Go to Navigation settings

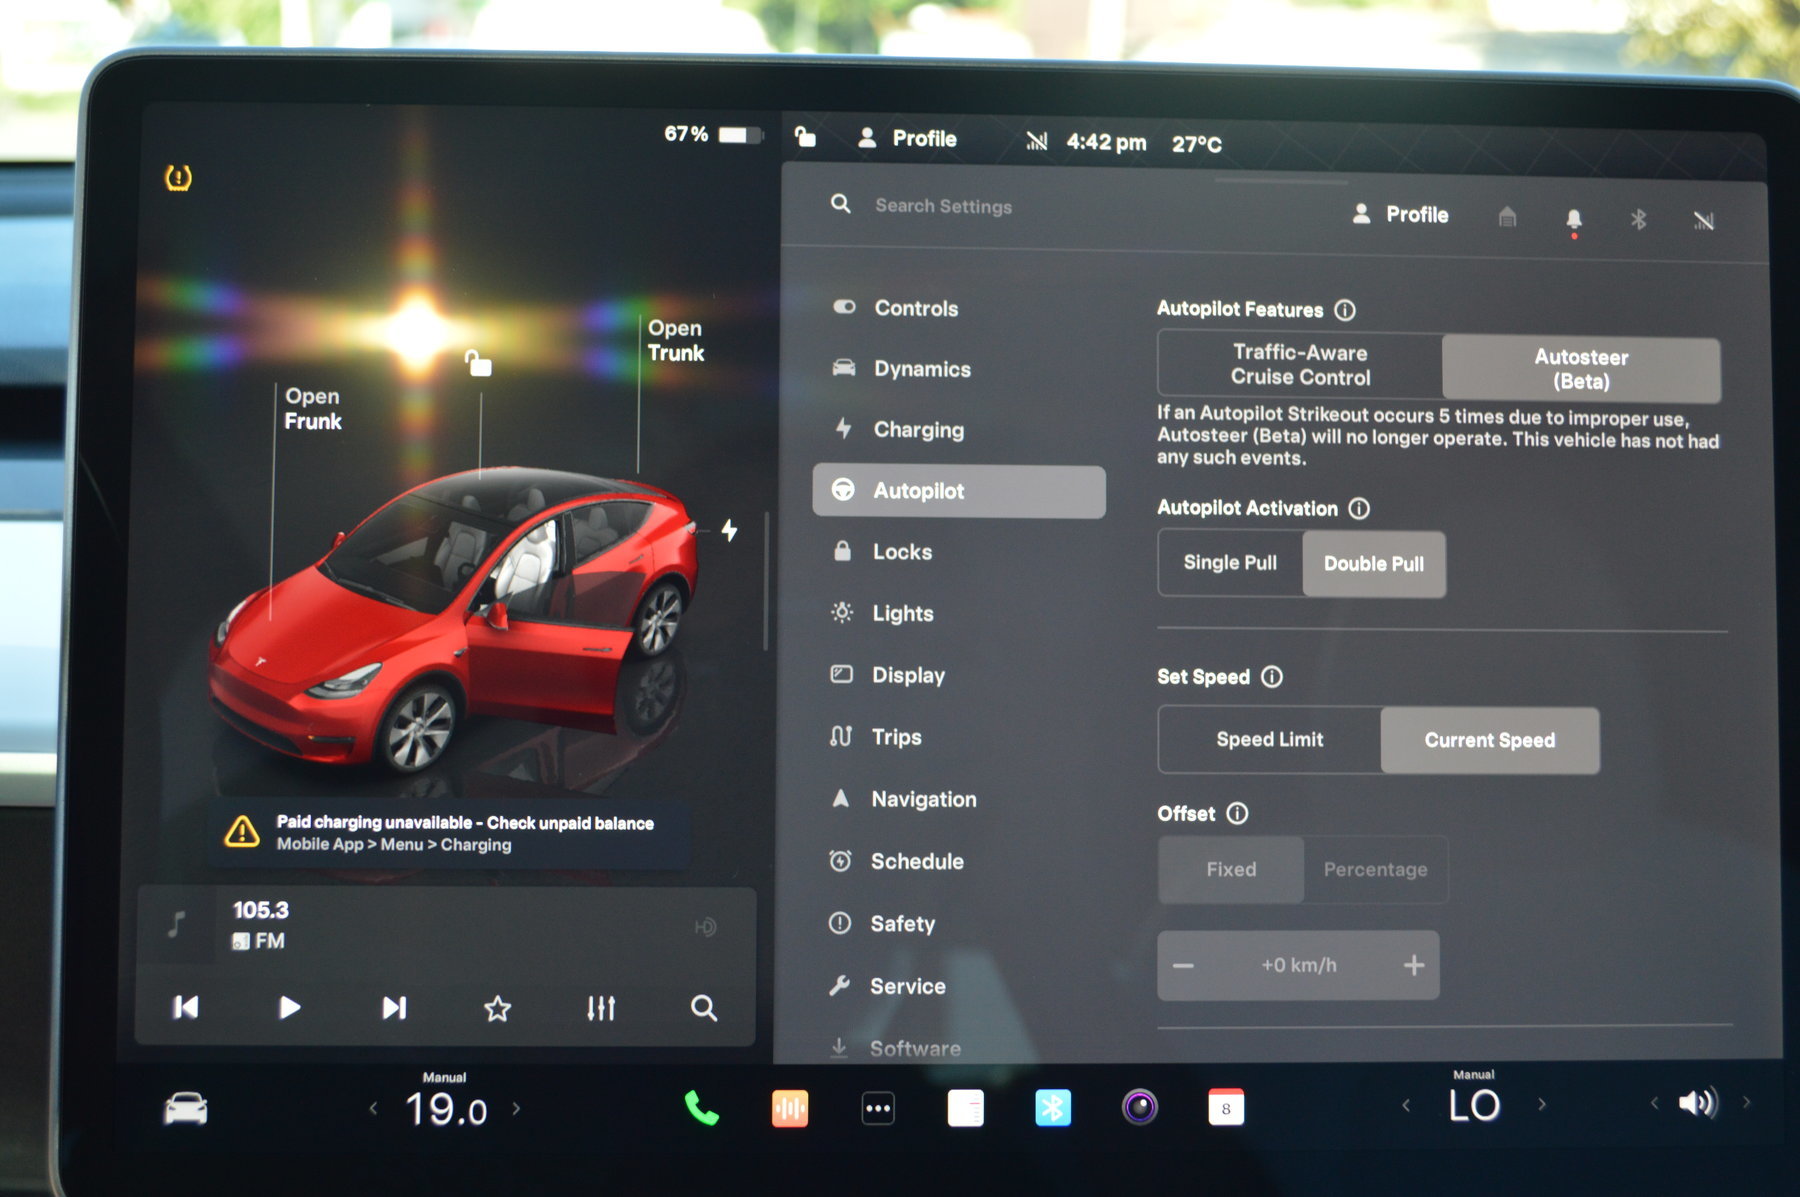tap(923, 799)
